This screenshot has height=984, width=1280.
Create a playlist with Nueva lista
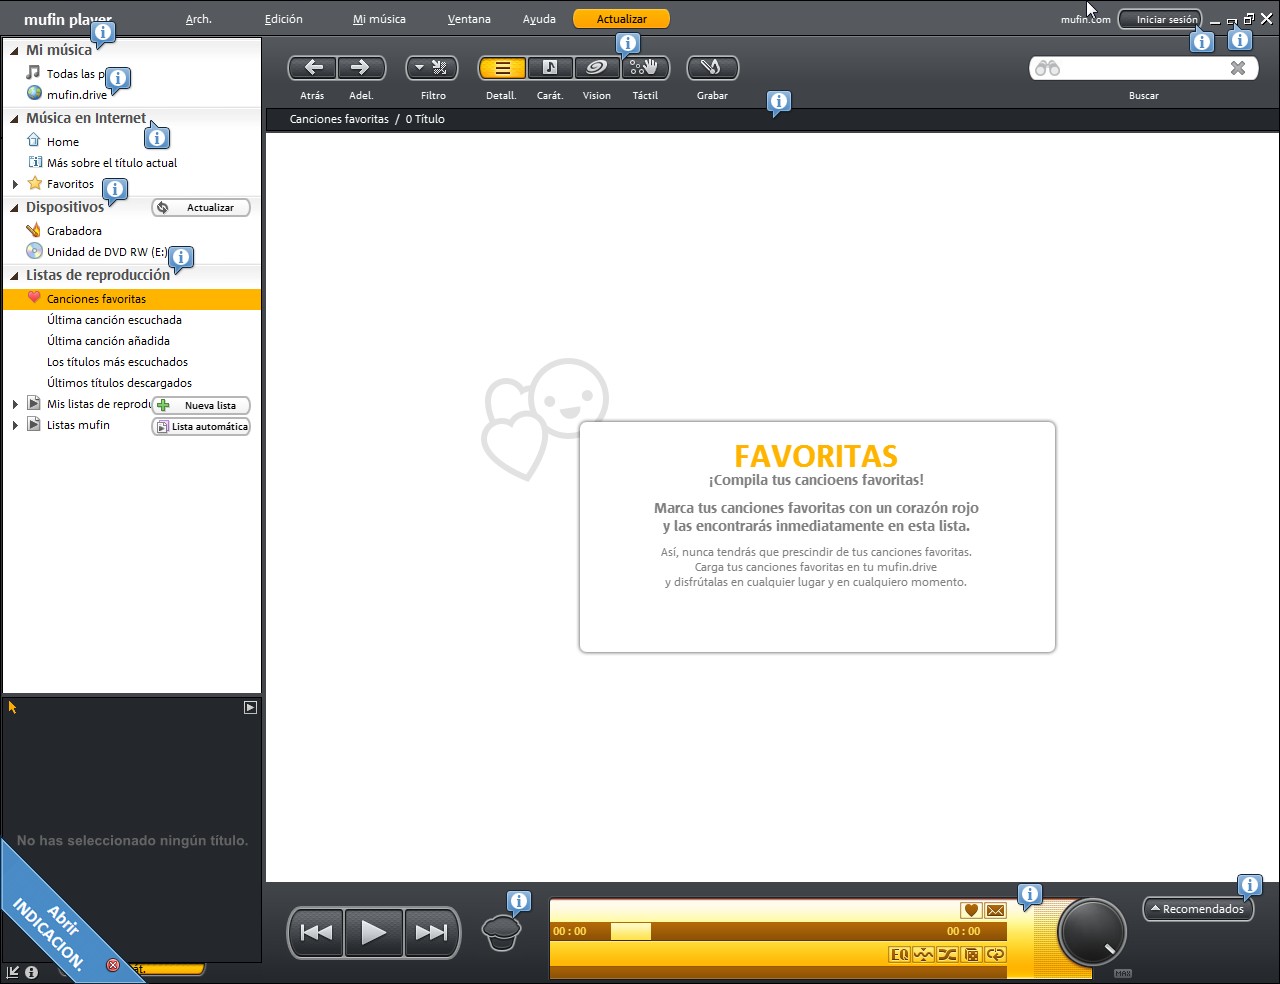[x=201, y=405]
